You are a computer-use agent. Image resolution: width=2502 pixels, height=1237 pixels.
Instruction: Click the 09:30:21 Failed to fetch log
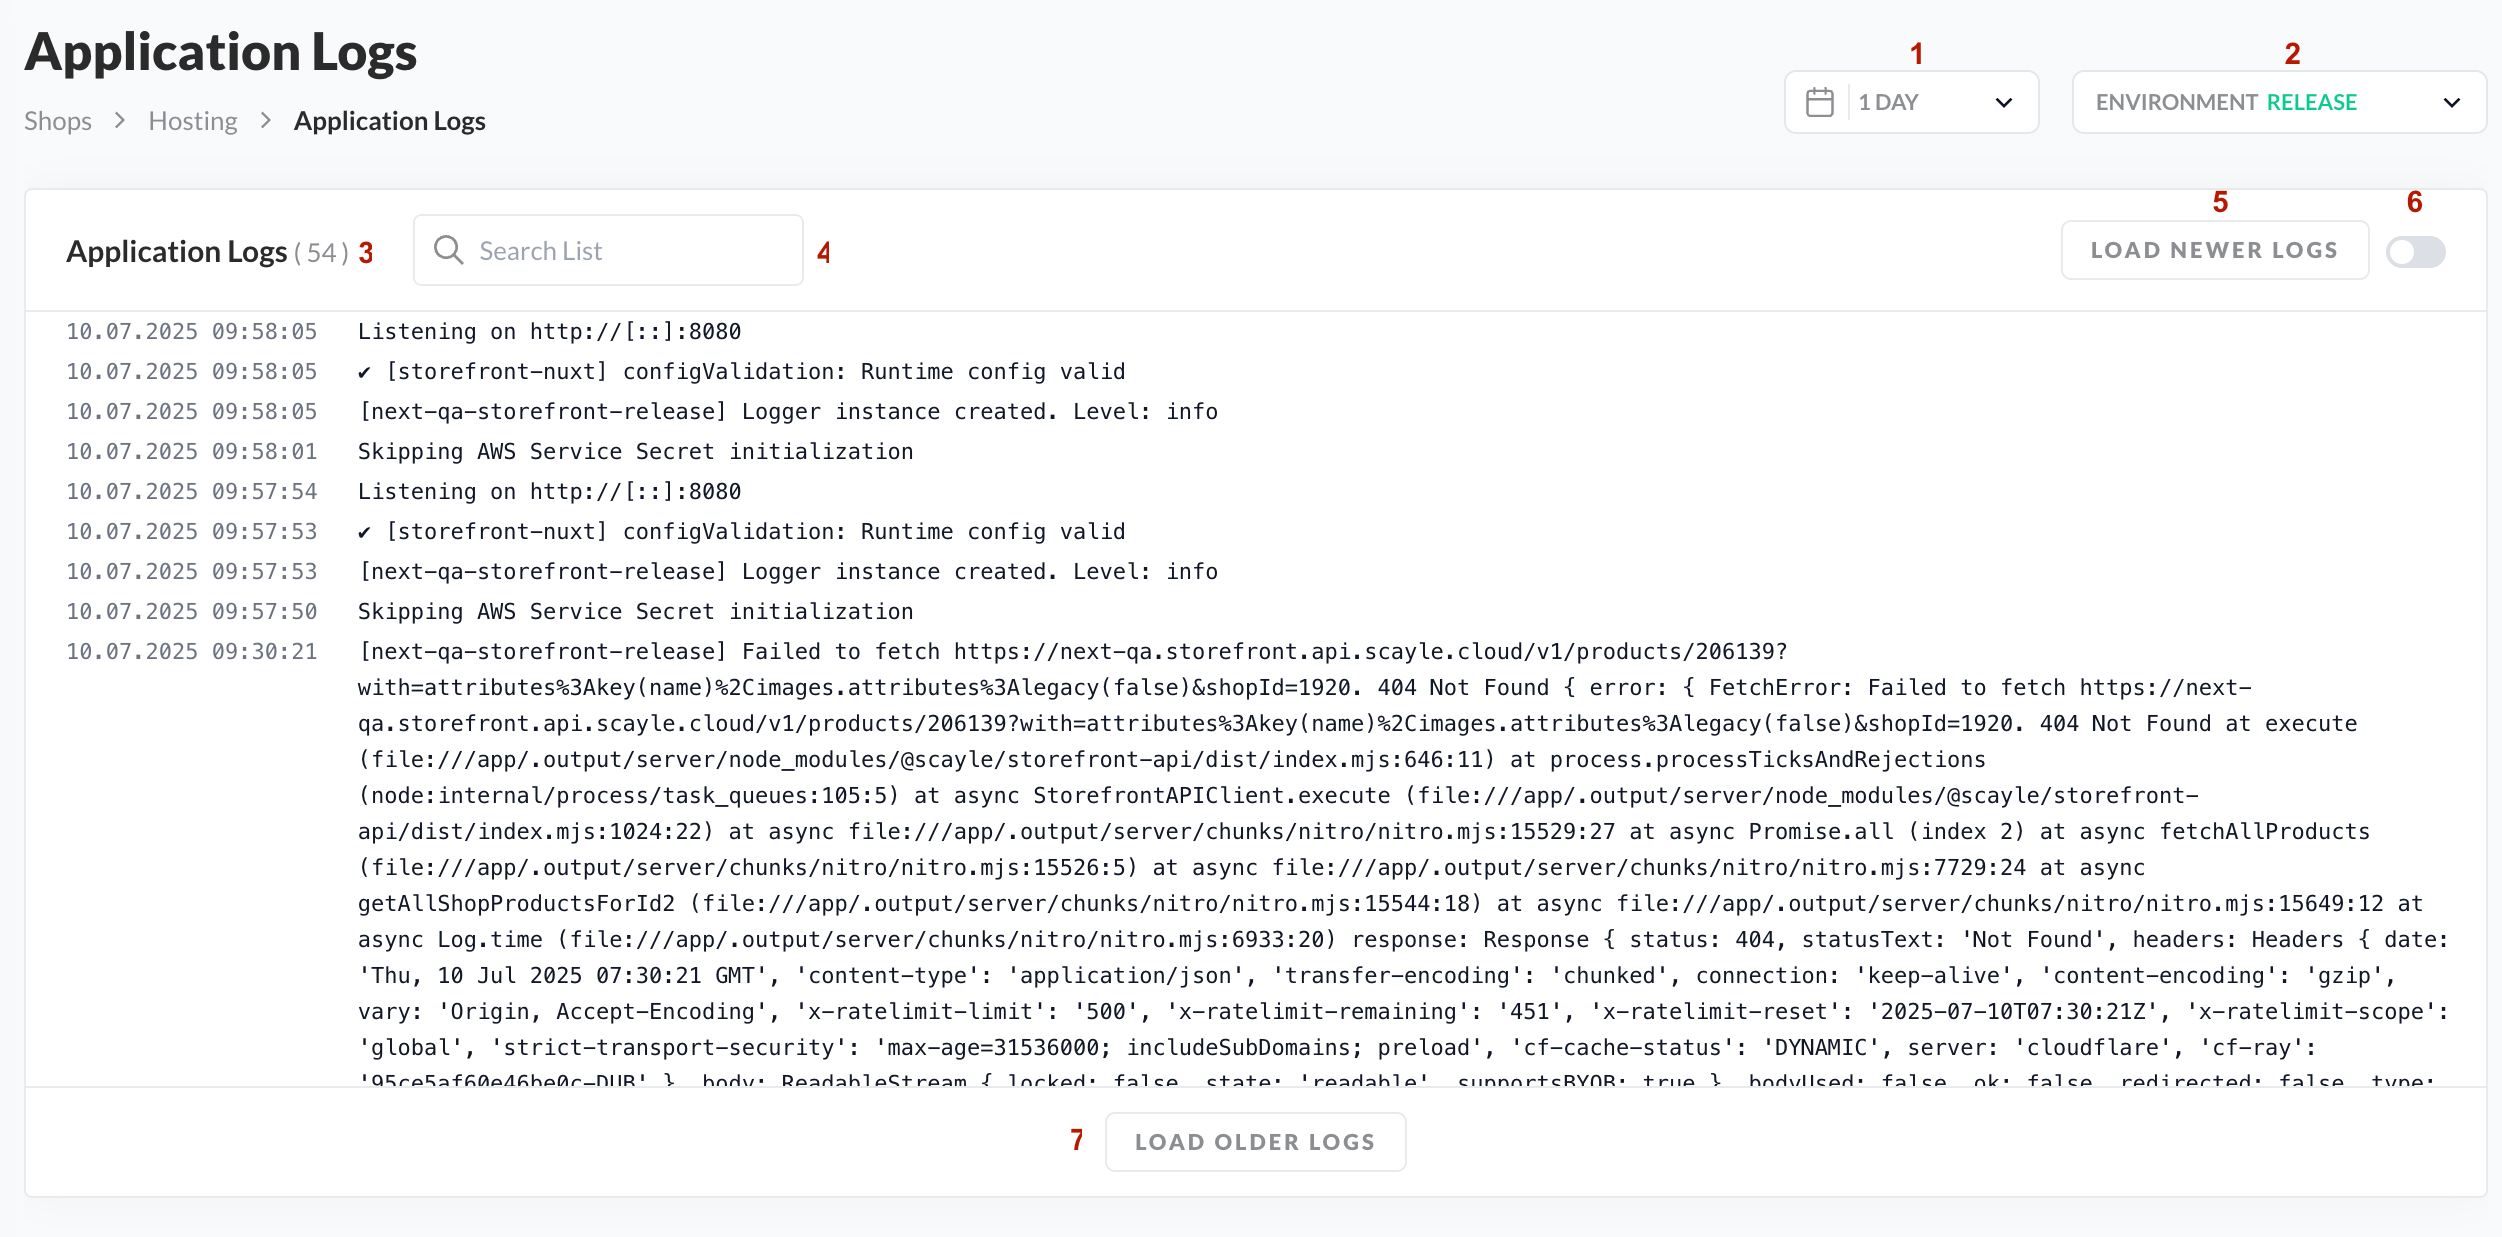click(x=1070, y=652)
